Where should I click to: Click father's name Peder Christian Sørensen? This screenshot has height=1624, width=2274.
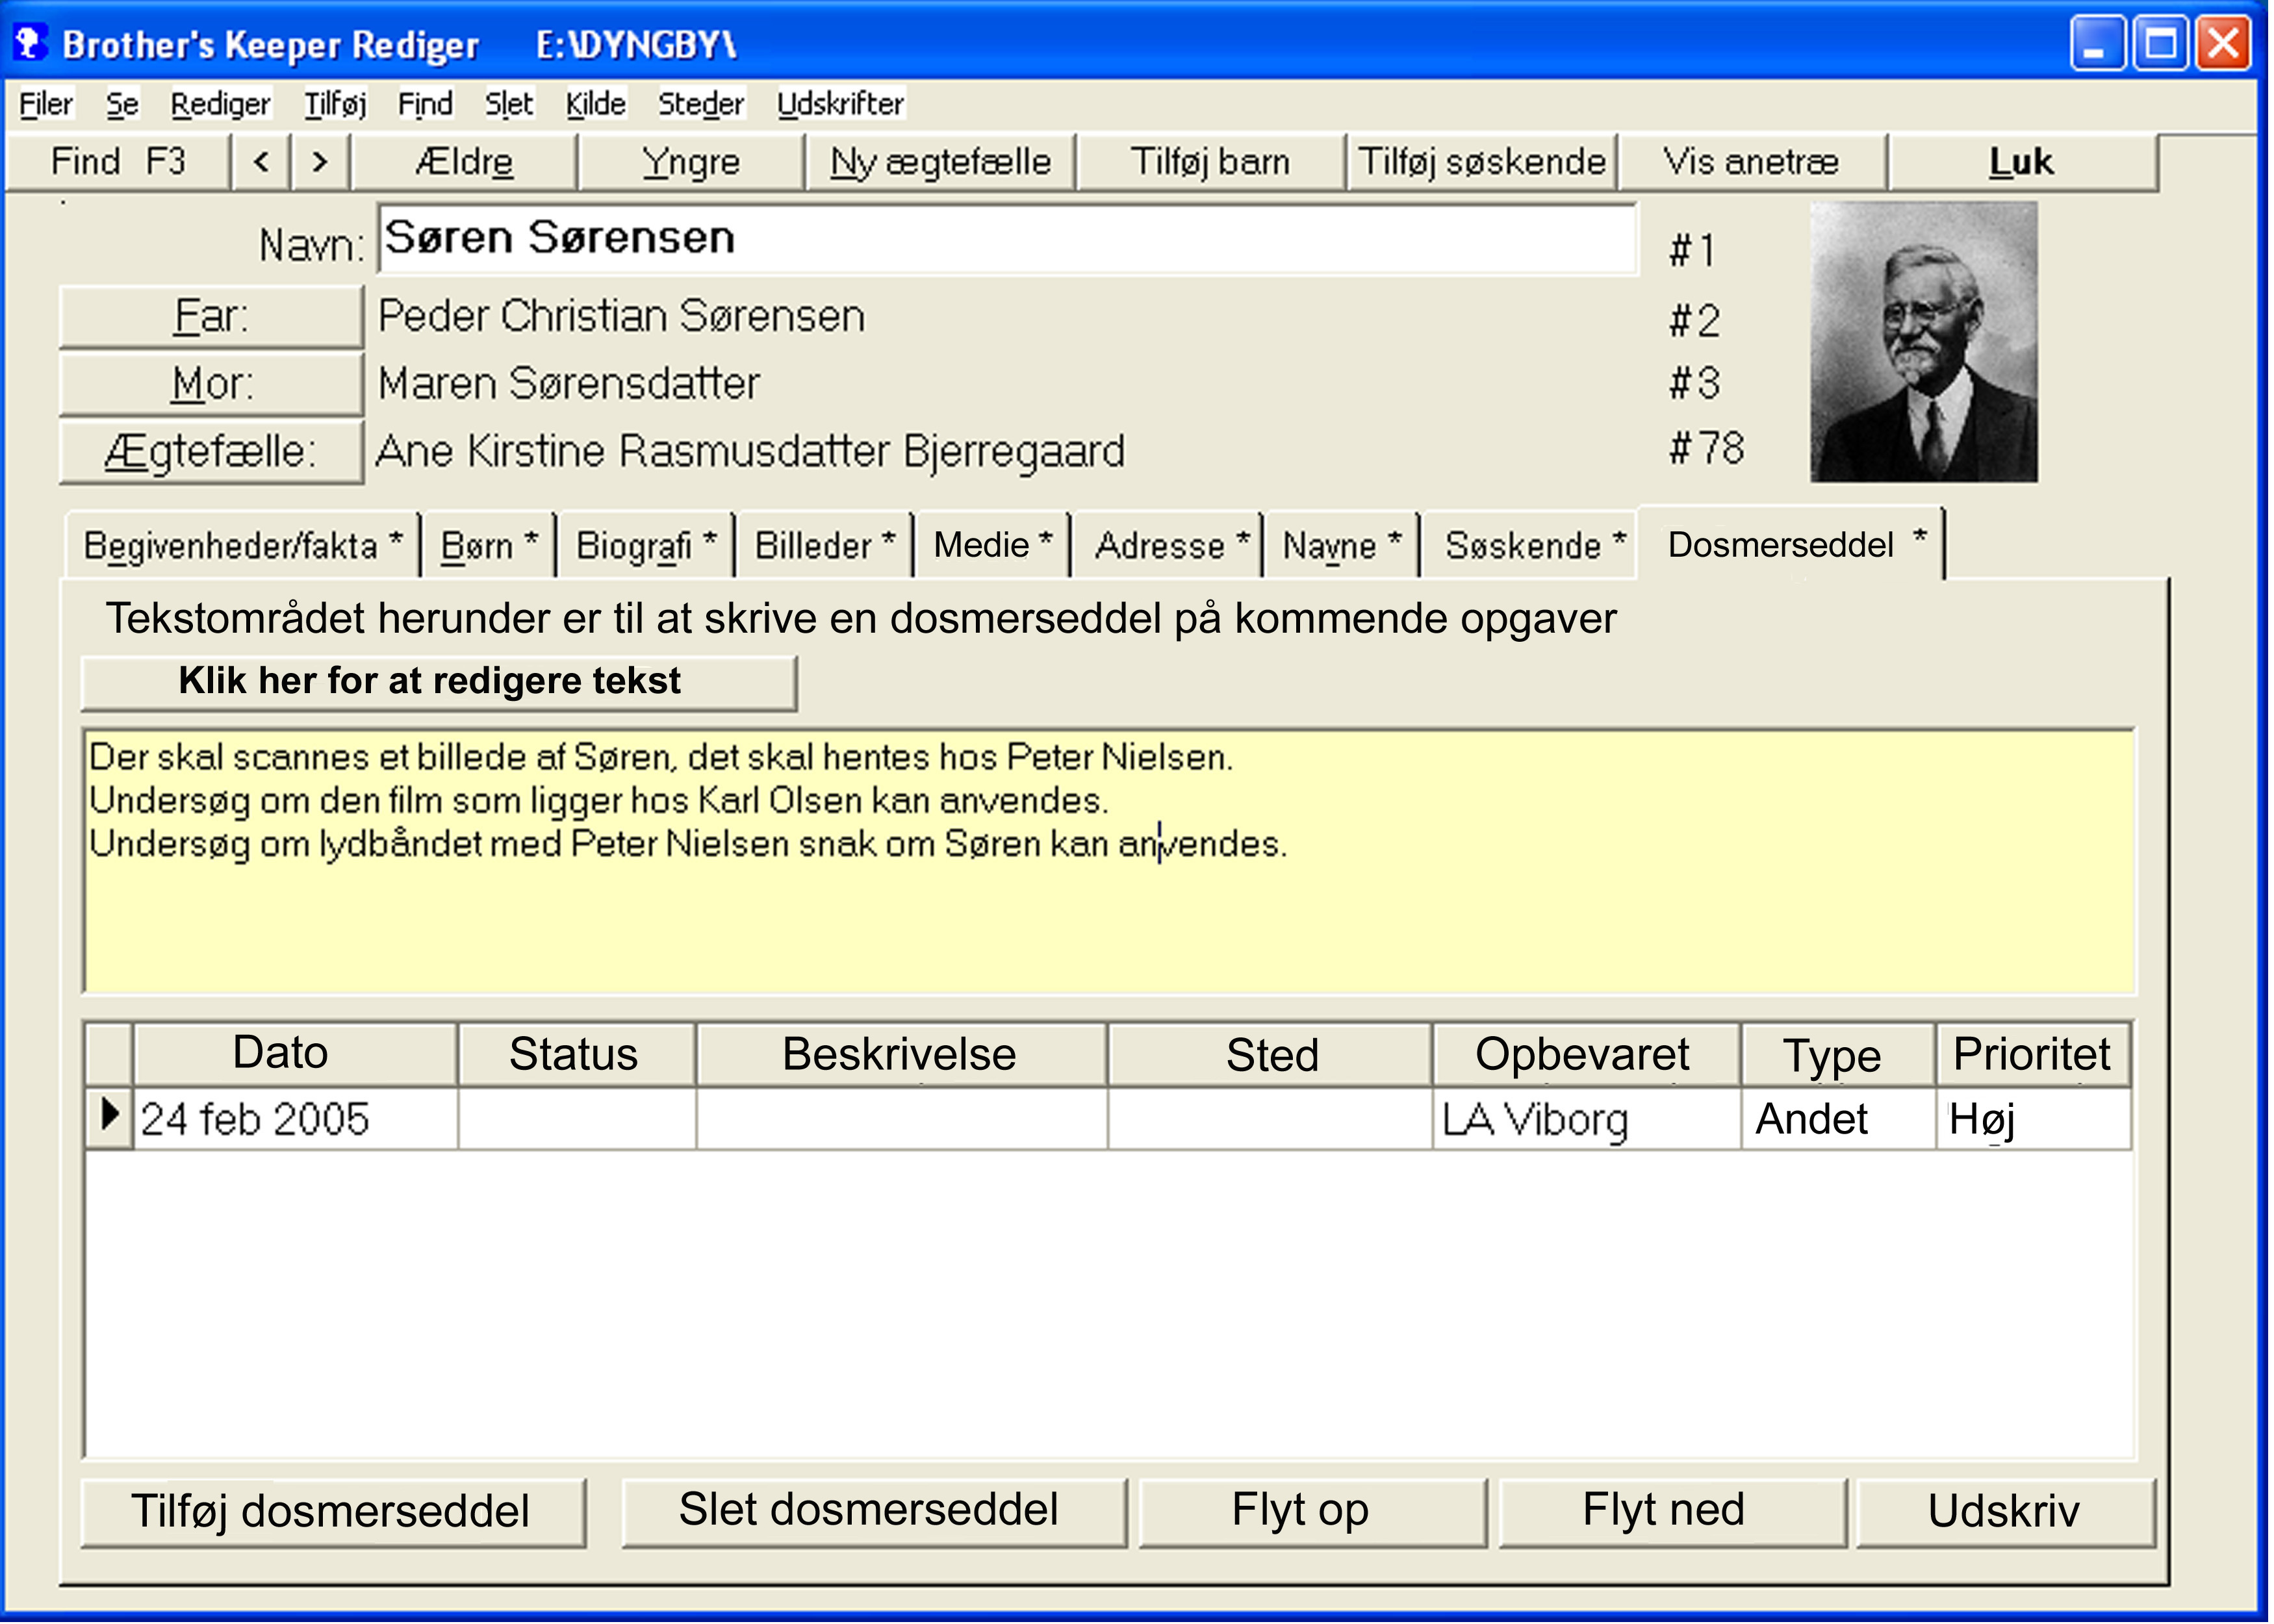[621, 316]
